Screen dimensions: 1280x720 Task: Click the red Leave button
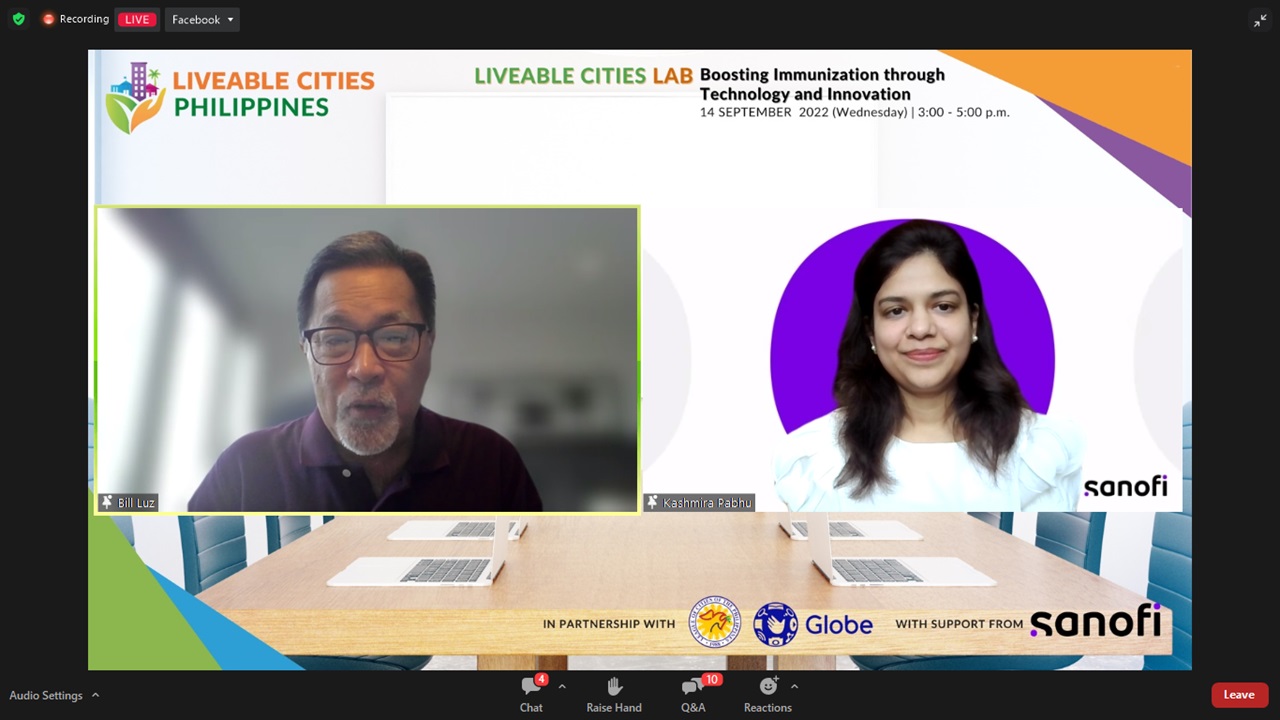coord(1239,695)
